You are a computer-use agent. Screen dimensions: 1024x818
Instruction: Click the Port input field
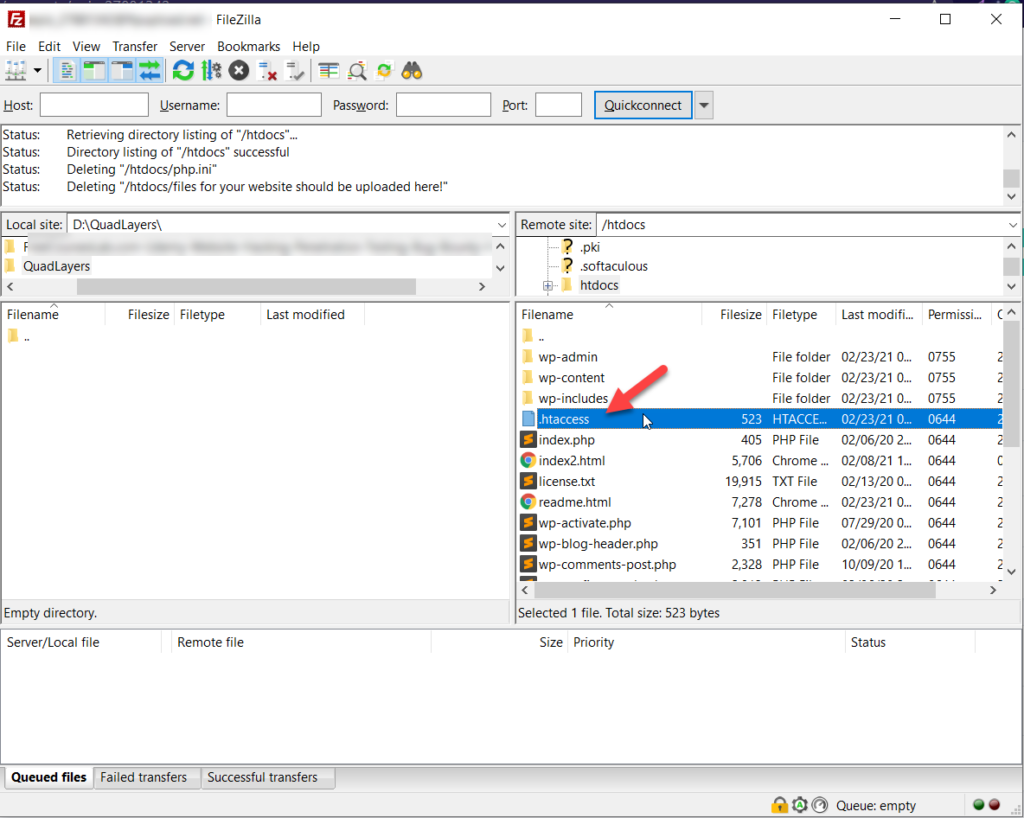click(558, 105)
